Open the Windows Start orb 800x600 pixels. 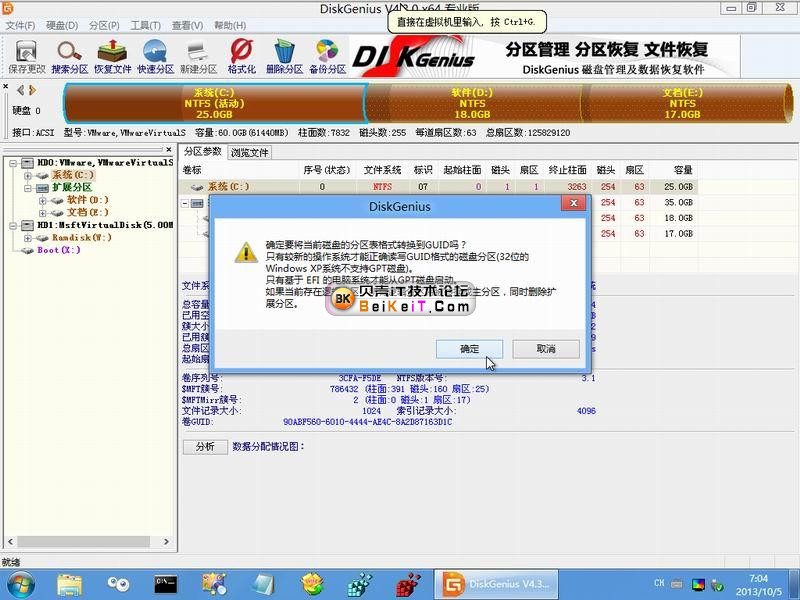point(20,585)
